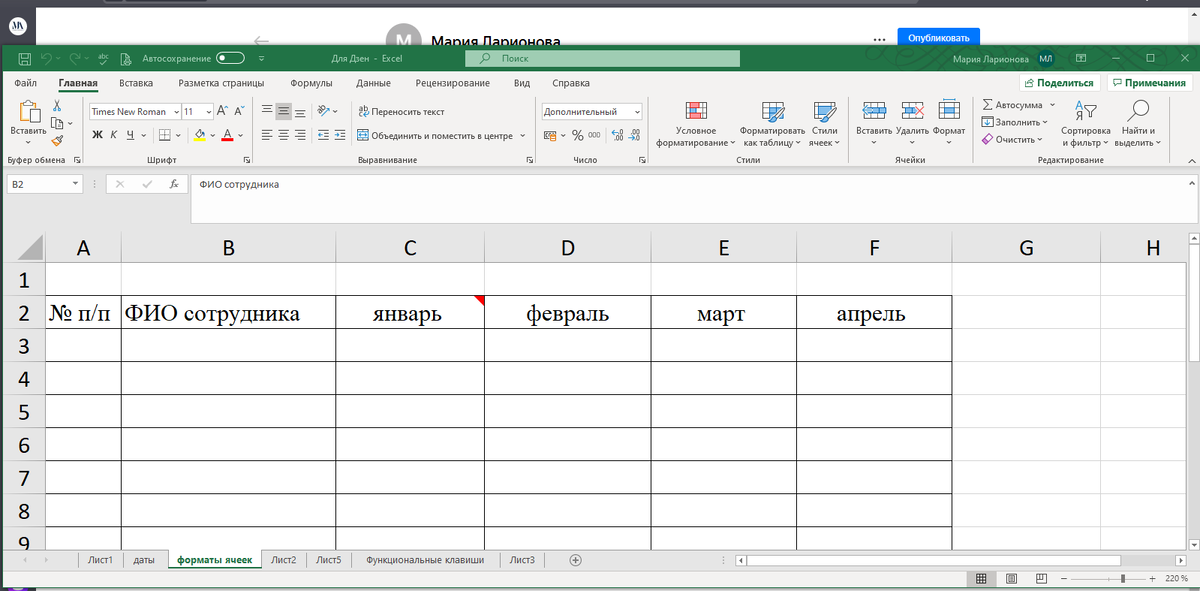Increase the font size
The image size is (1200, 591).
pos(224,111)
